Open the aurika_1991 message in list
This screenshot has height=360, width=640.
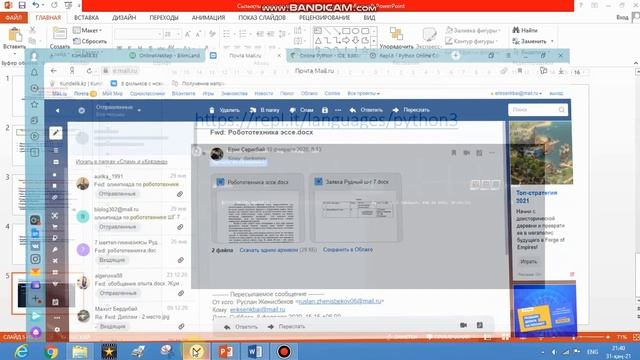(132, 185)
